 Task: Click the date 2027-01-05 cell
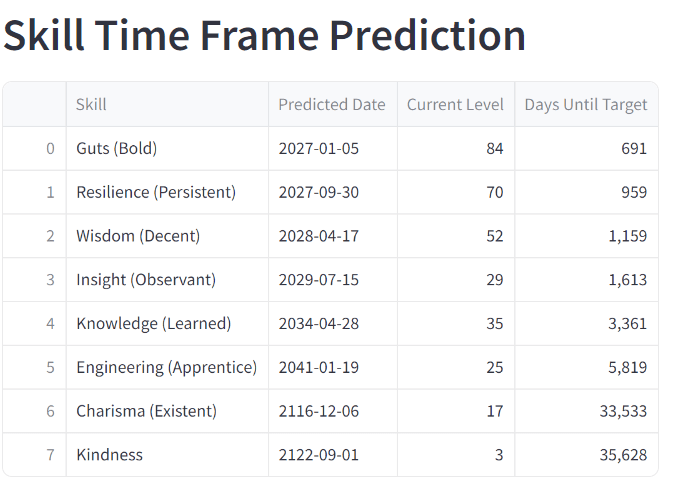click(x=333, y=149)
